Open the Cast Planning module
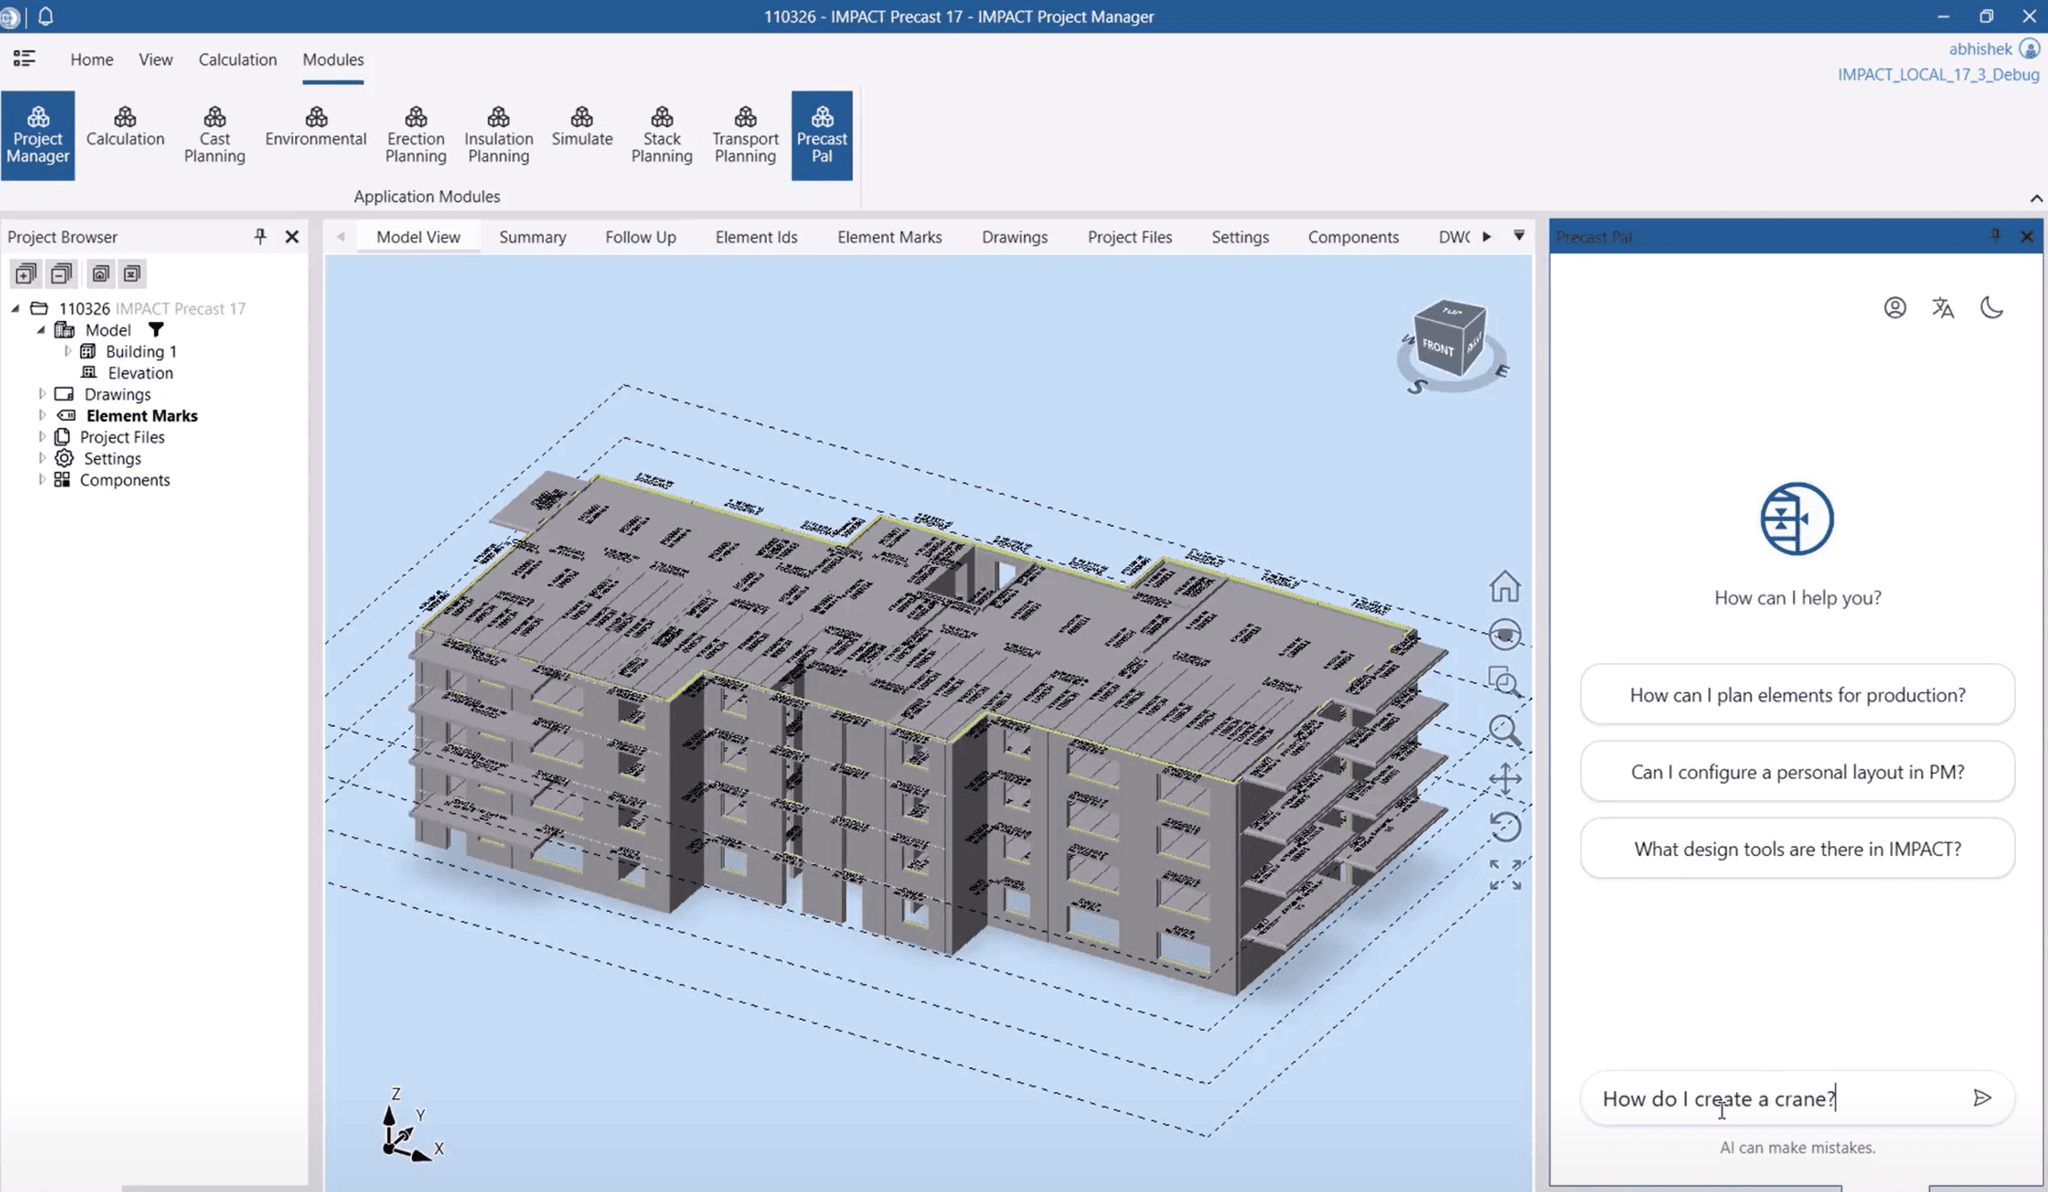Viewport: 2048px width, 1192px height. click(x=215, y=136)
